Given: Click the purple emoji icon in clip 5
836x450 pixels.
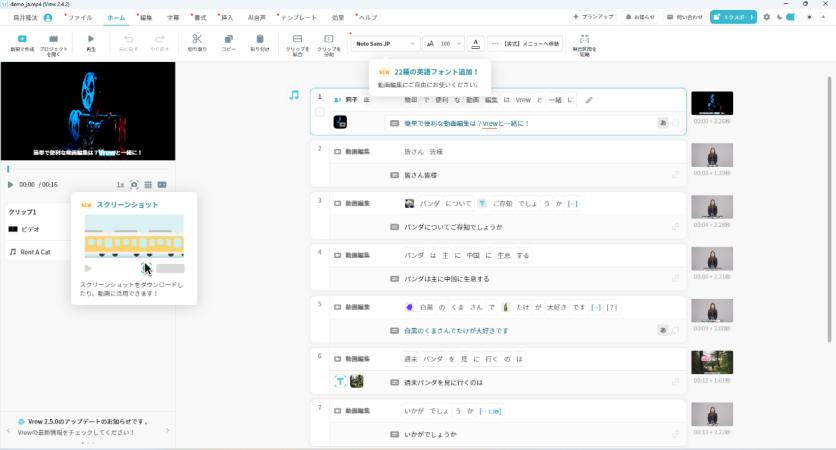Looking at the screenshot, I should click(409, 307).
